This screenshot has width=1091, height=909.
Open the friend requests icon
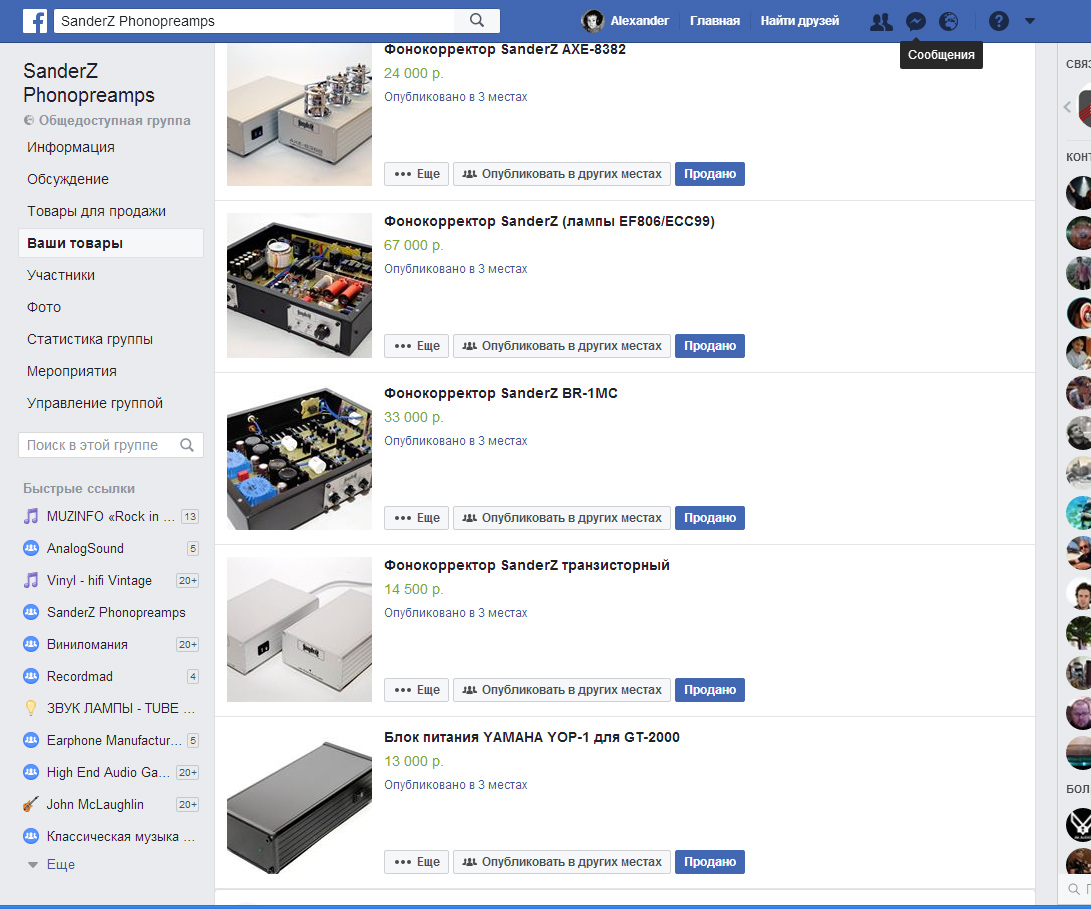[881, 21]
